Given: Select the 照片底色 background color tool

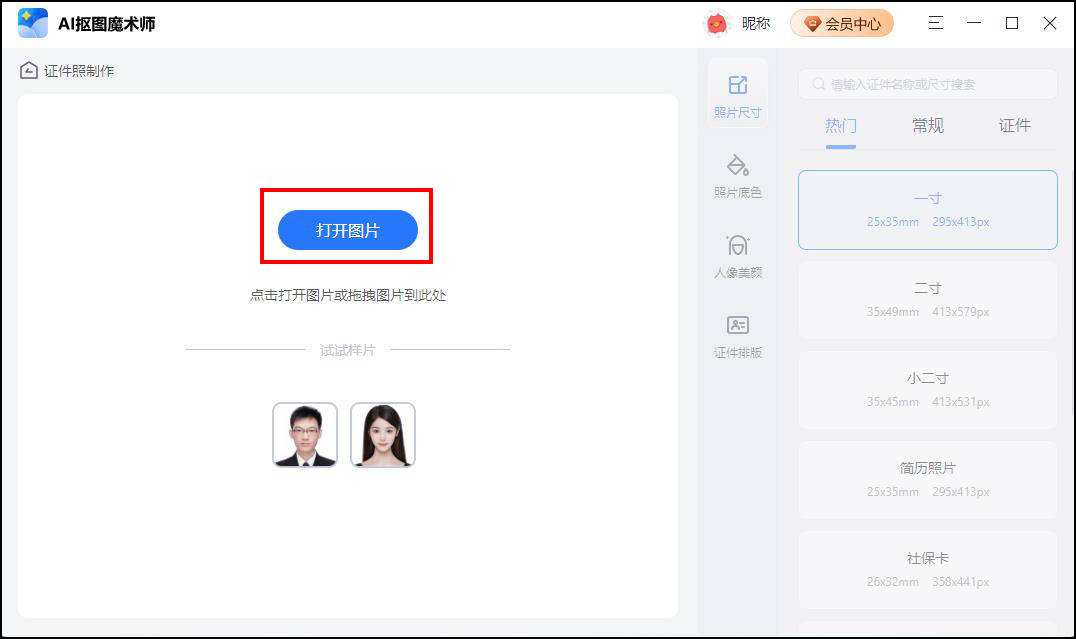Looking at the screenshot, I should 738,176.
